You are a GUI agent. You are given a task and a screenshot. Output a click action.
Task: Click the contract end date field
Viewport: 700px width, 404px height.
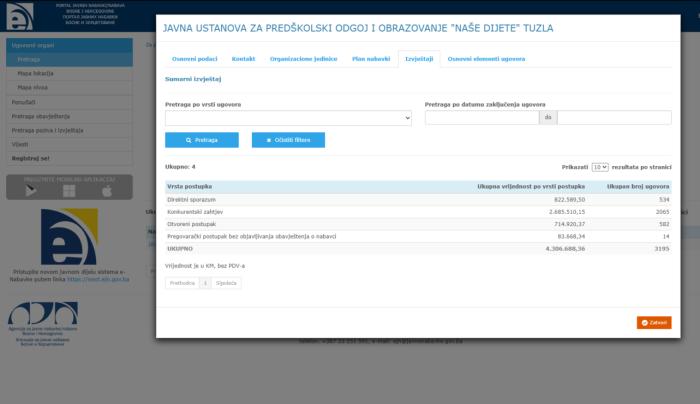point(614,117)
